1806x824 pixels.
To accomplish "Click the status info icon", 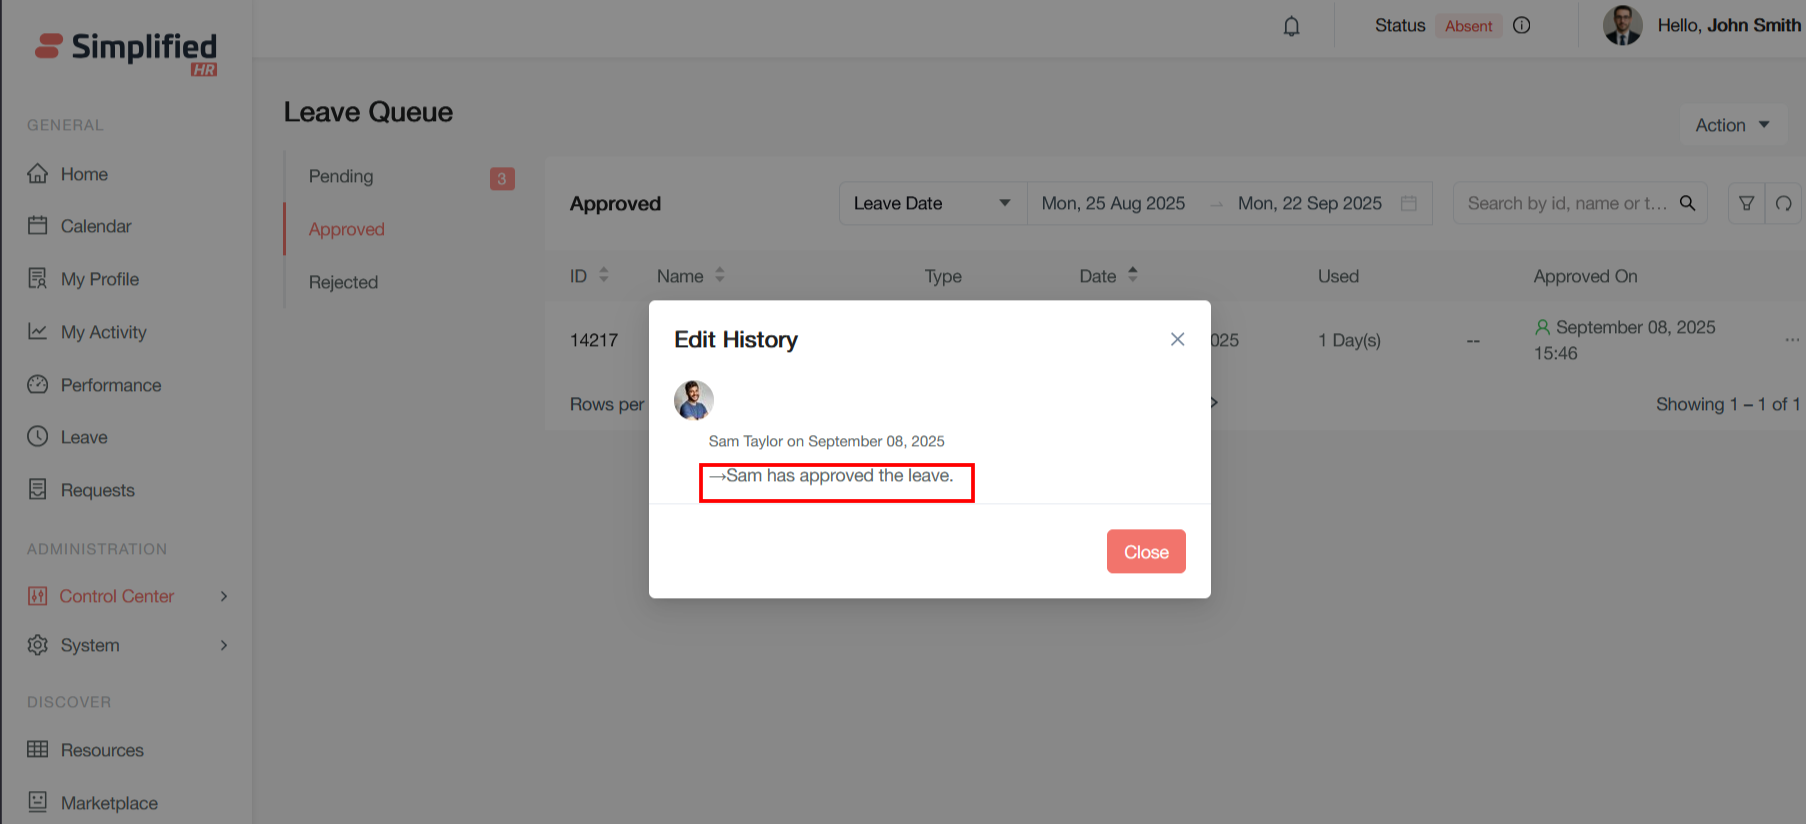I will click(x=1521, y=26).
